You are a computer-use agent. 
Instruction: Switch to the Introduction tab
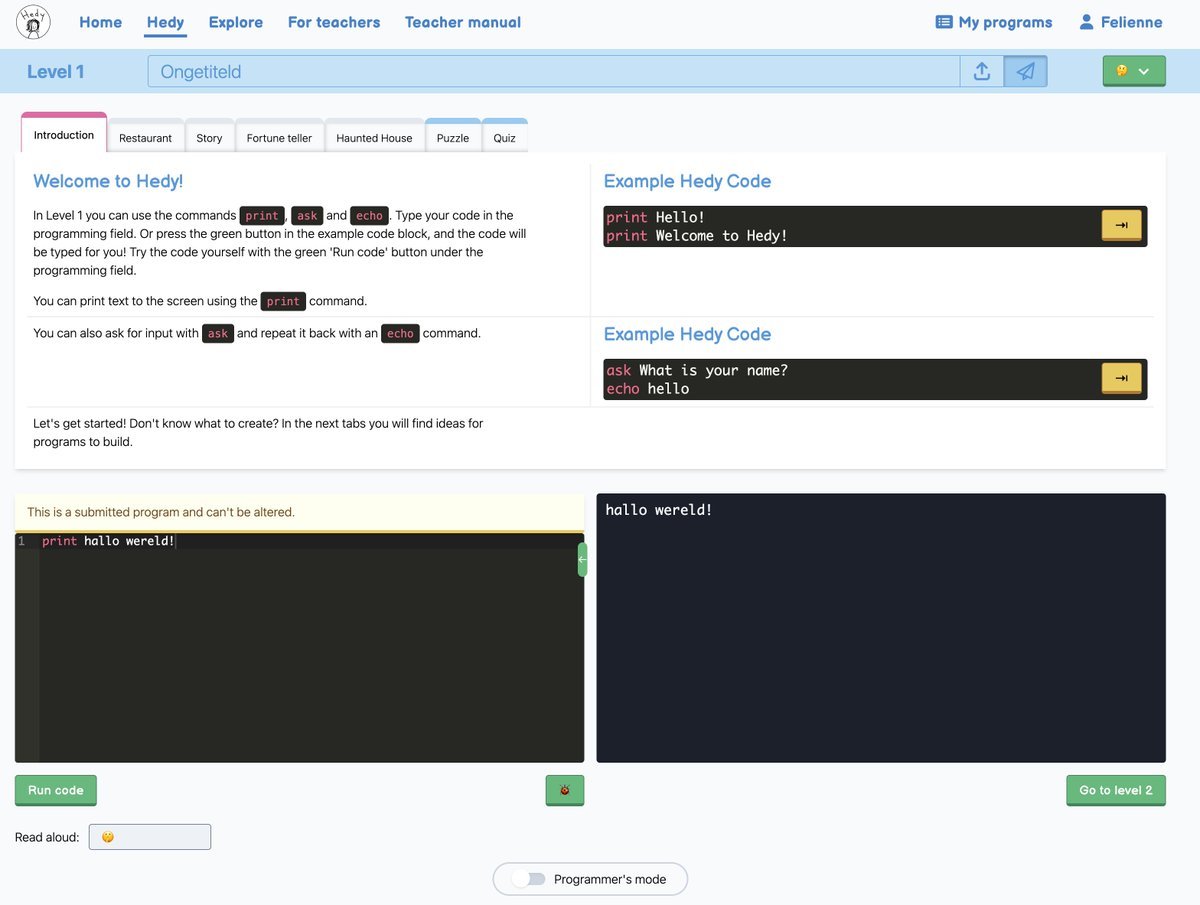coord(64,135)
